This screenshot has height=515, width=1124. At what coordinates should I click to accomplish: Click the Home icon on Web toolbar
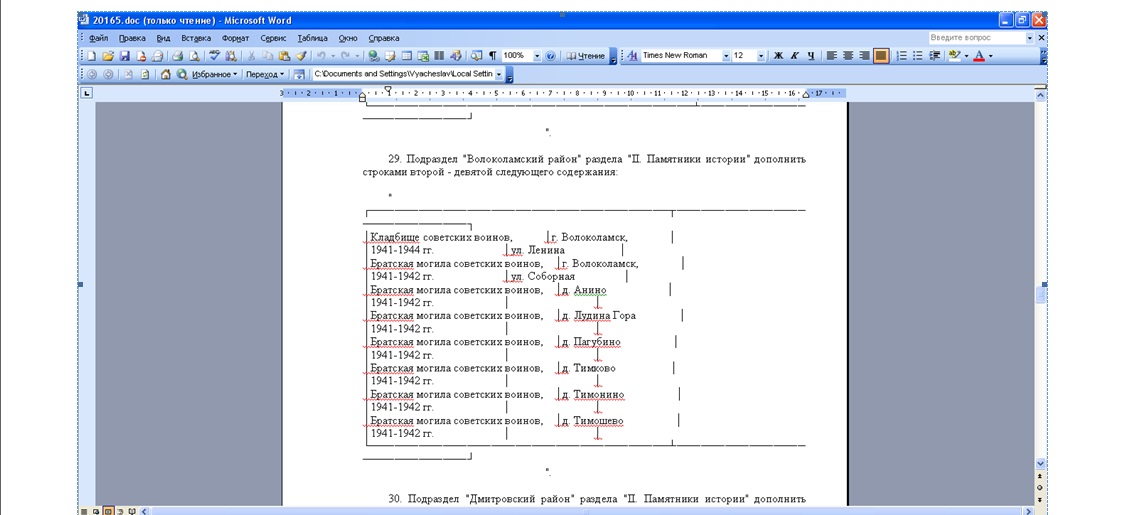tap(166, 74)
